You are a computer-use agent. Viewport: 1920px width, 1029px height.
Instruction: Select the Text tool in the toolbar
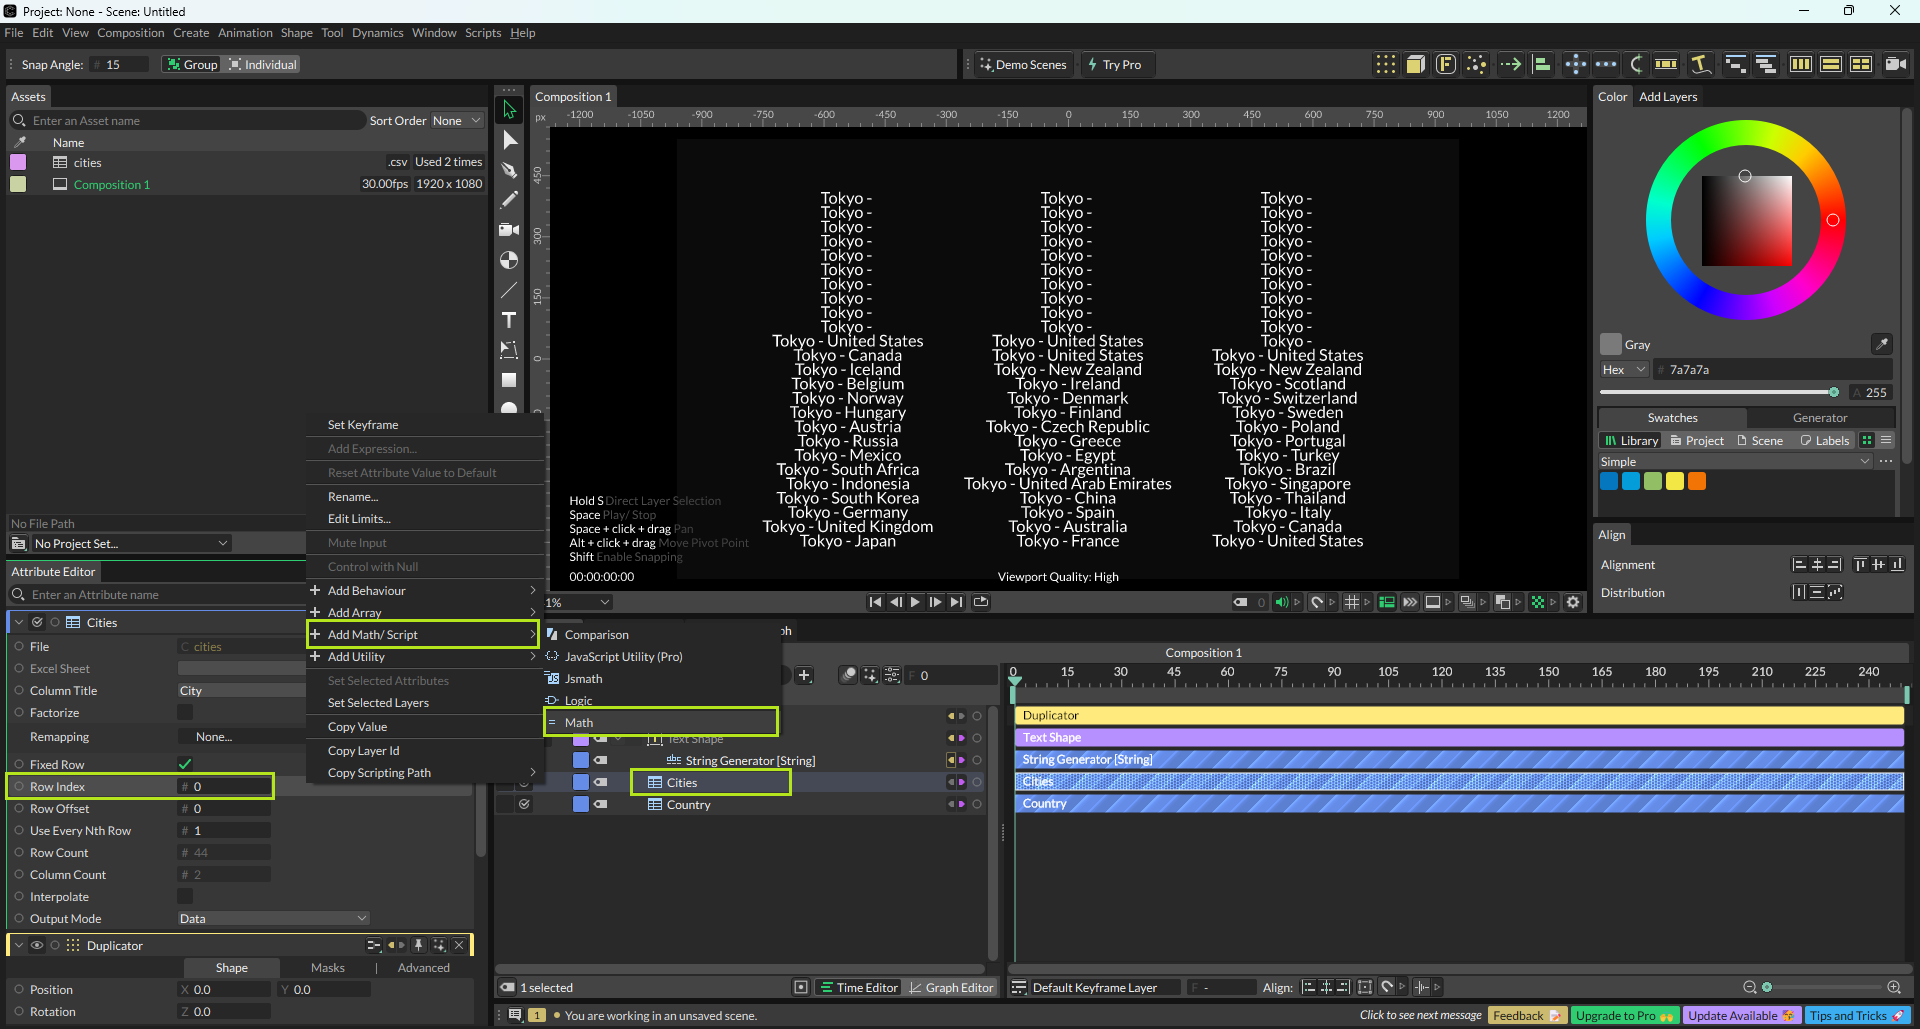(509, 320)
